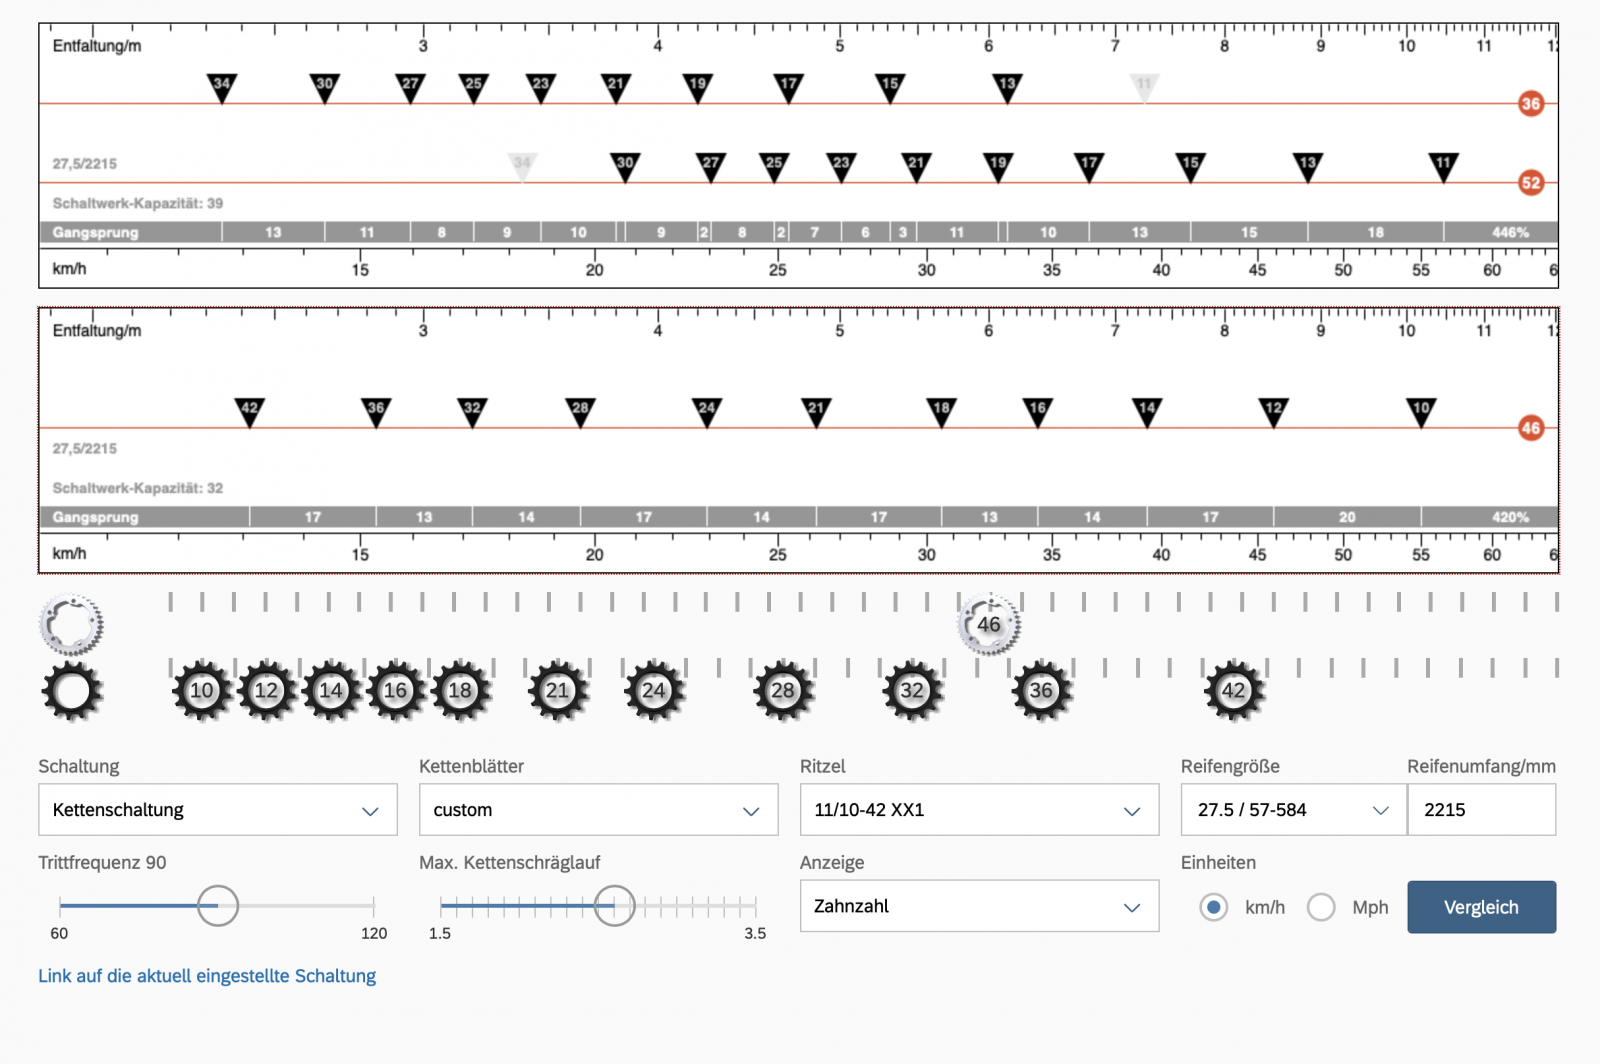This screenshot has width=1600, height=1064.
Task: Click the 18 gear marker in lower chart
Action: pyautogui.click(x=941, y=411)
